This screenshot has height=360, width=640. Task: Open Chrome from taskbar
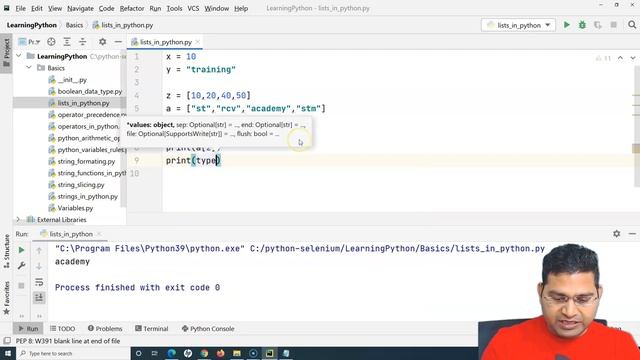(x=204, y=353)
